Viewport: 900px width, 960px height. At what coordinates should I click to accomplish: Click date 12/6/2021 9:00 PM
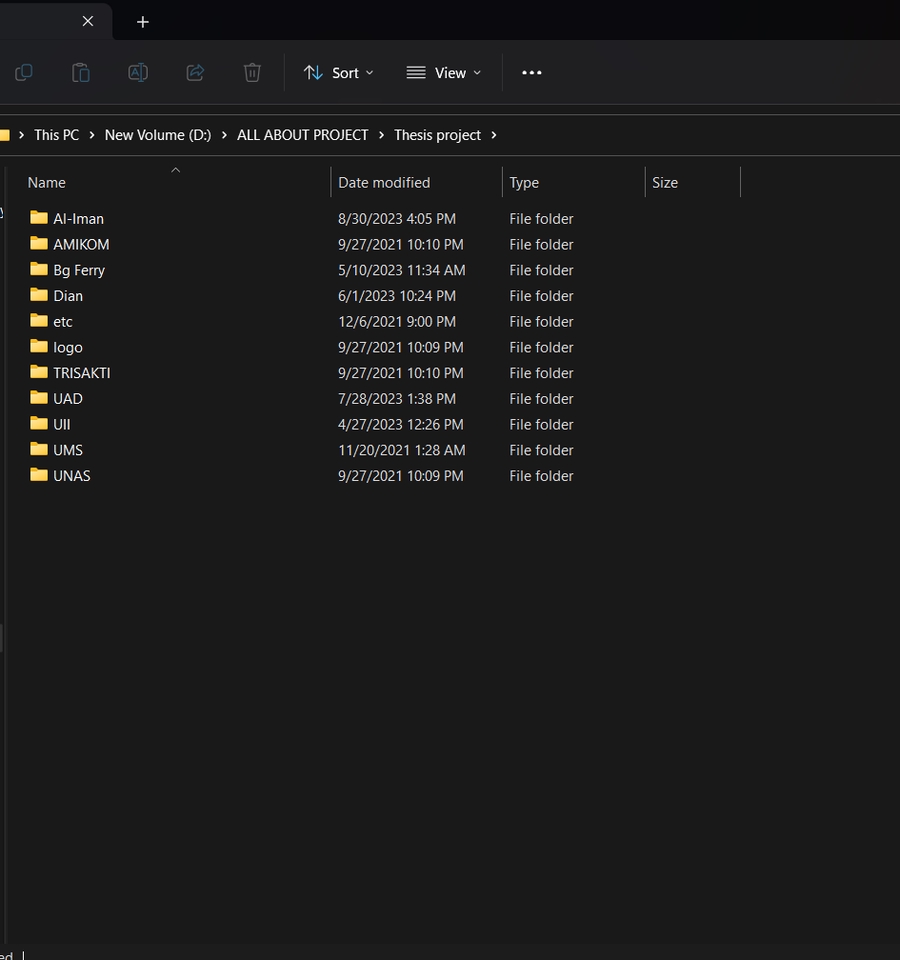pyautogui.click(x=397, y=321)
